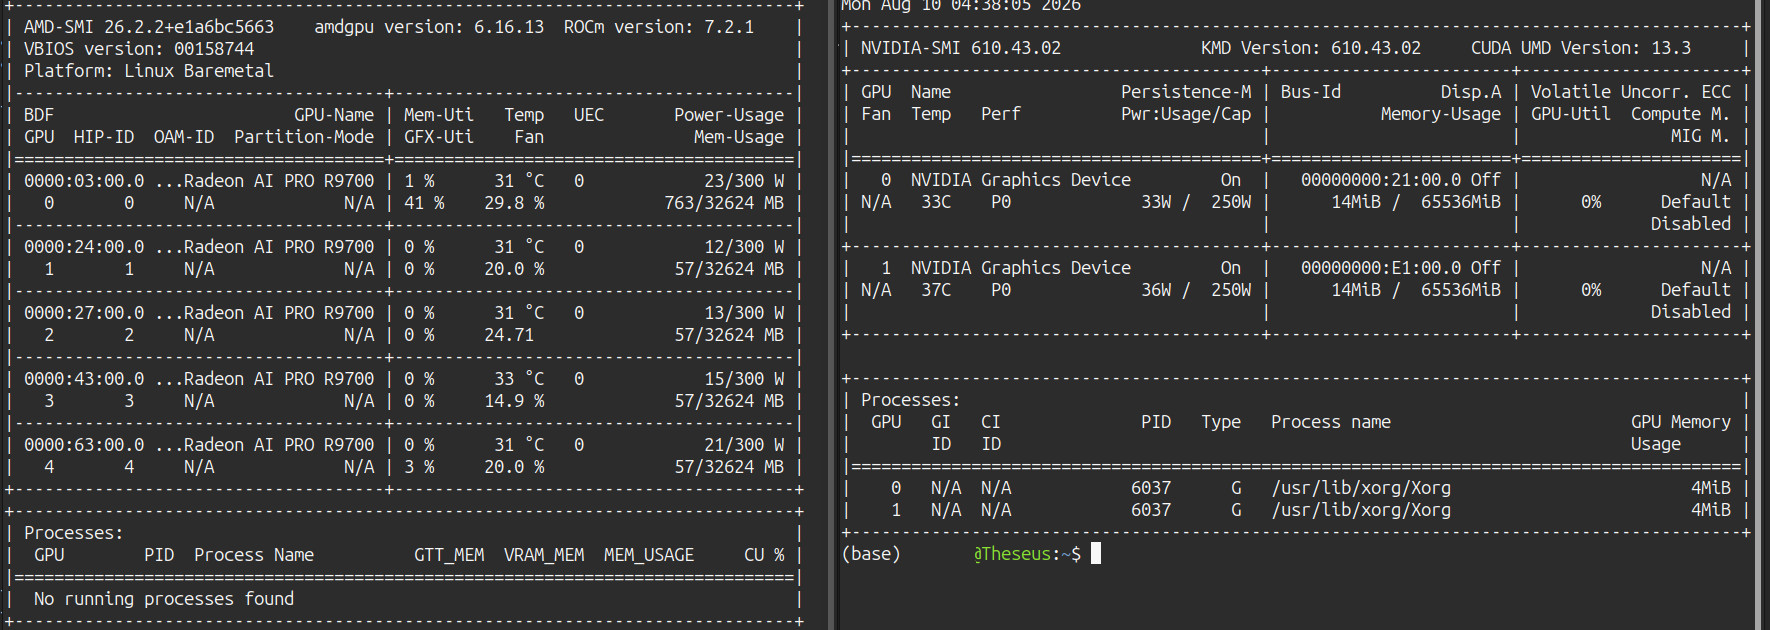Select the @Theseus:~$ shell prompt text
Viewport: 1770px width, 630px height.
tap(1027, 554)
